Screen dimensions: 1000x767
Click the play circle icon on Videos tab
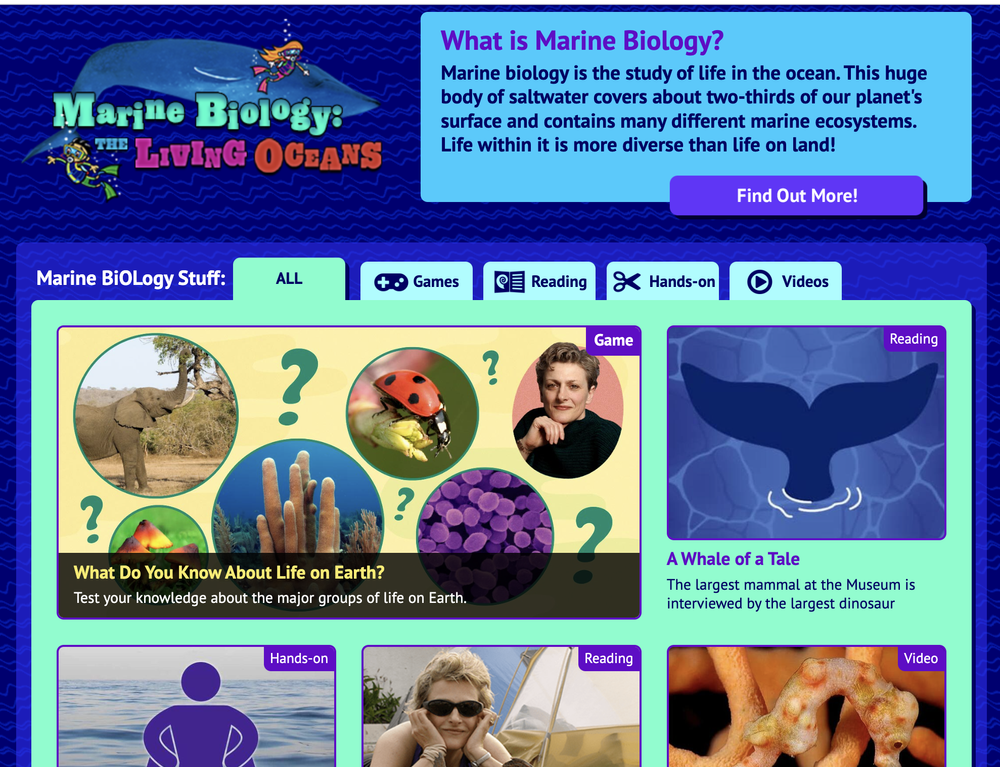click(759, 281)
